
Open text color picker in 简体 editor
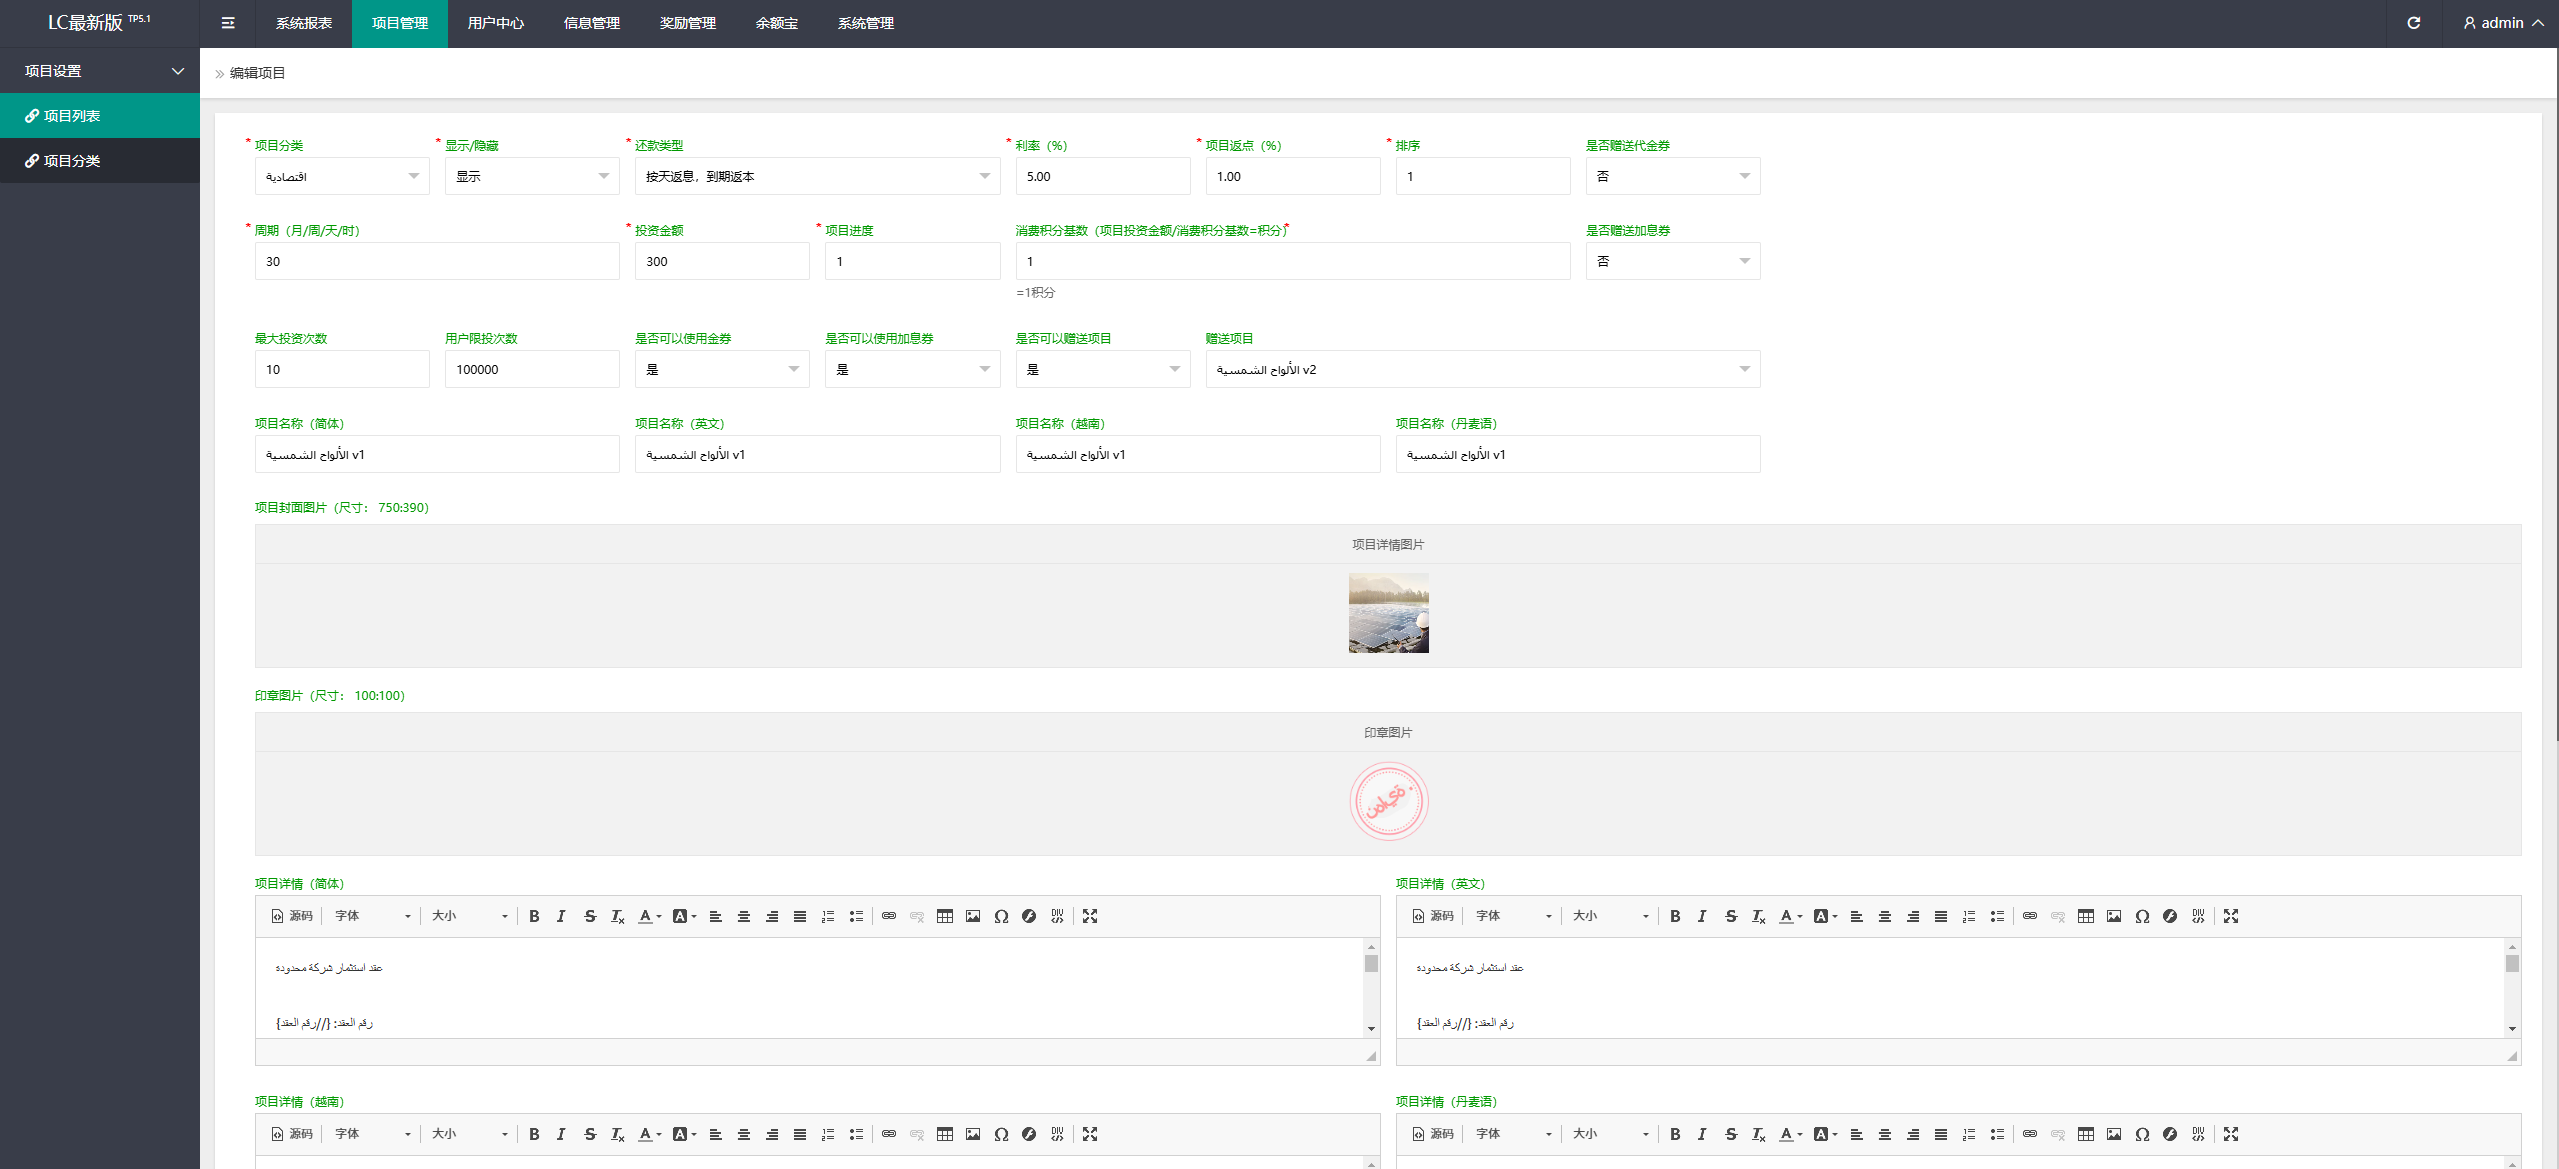pyautogui.click(x=649, y=916)
